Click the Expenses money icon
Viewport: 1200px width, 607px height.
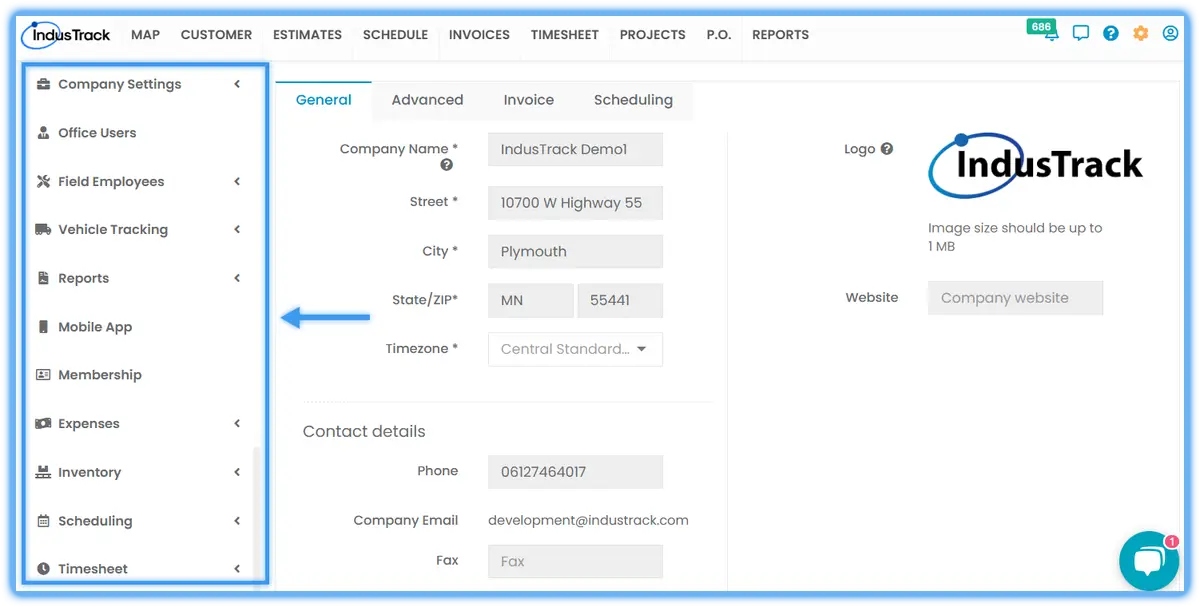[x=43, y=423]
